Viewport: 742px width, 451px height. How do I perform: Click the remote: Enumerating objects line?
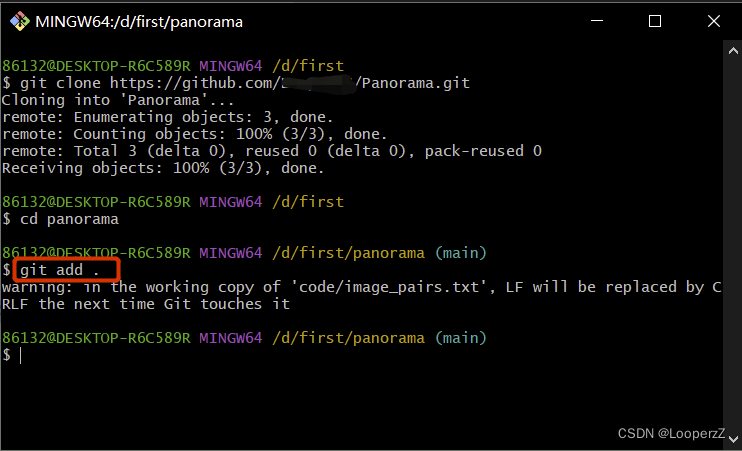[168, 117]
